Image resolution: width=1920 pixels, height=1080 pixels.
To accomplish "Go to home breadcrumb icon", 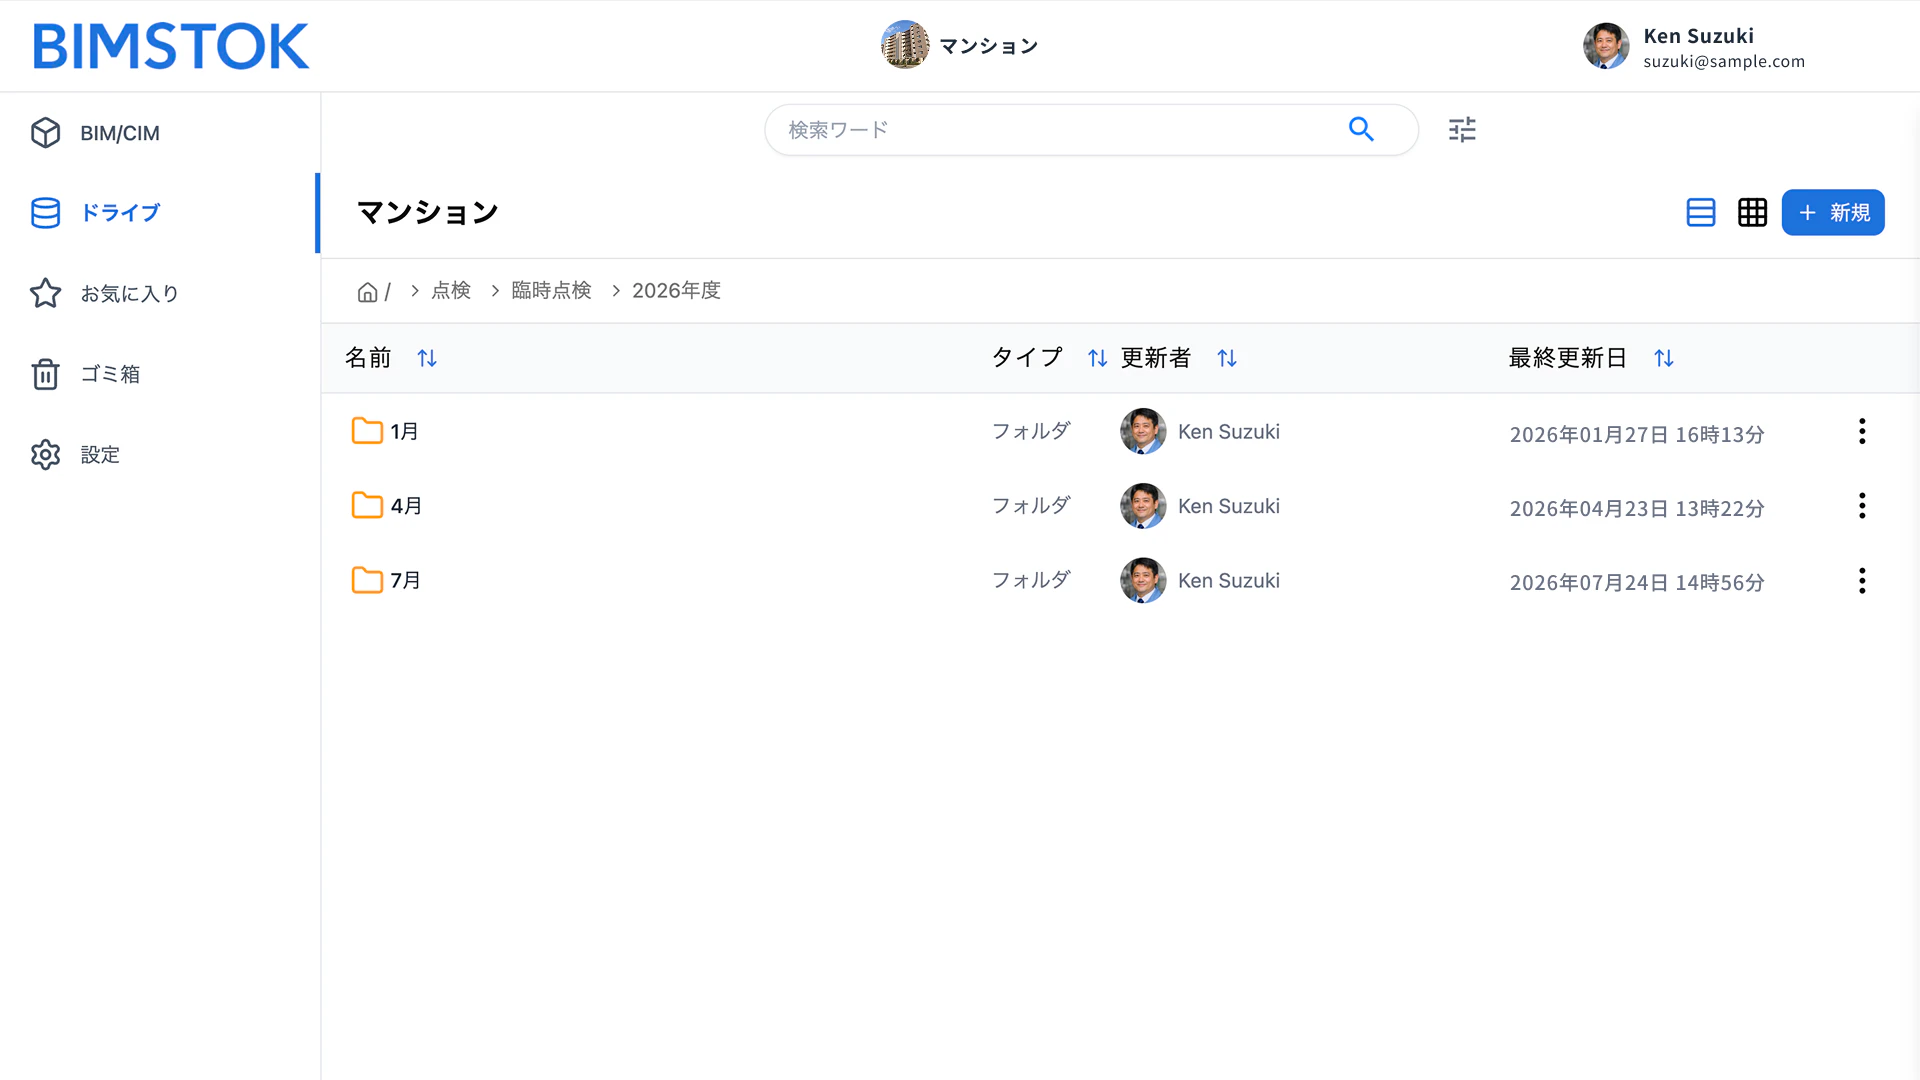I will (367, 291).
